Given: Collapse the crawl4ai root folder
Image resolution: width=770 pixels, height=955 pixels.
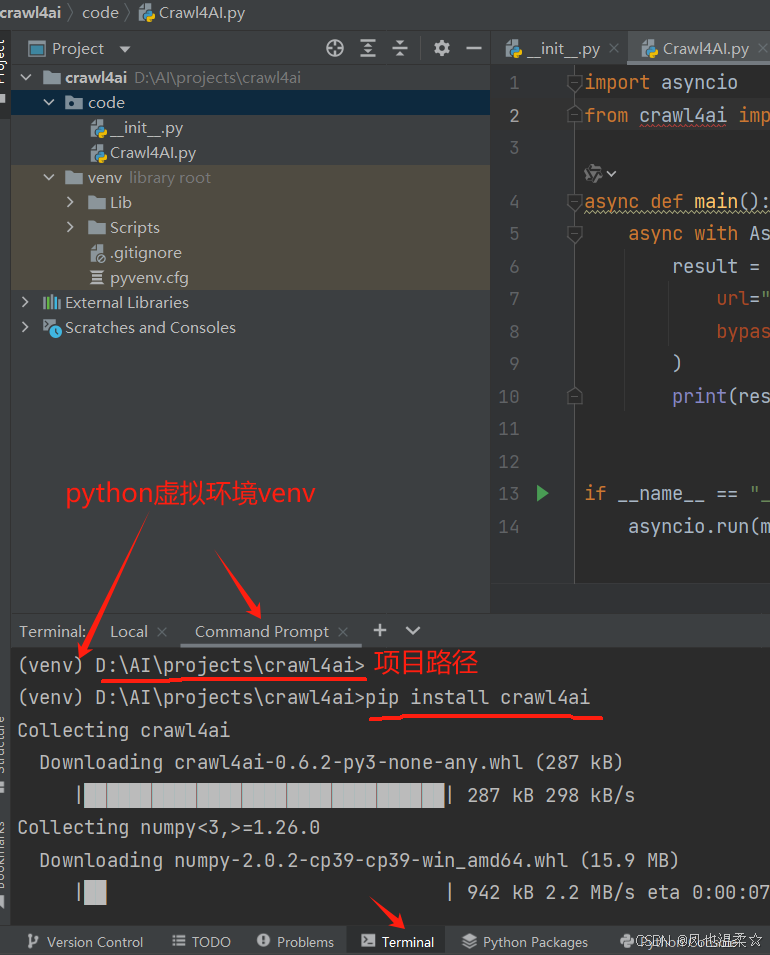Looking at the screenshot, I should tap(26, 77).
